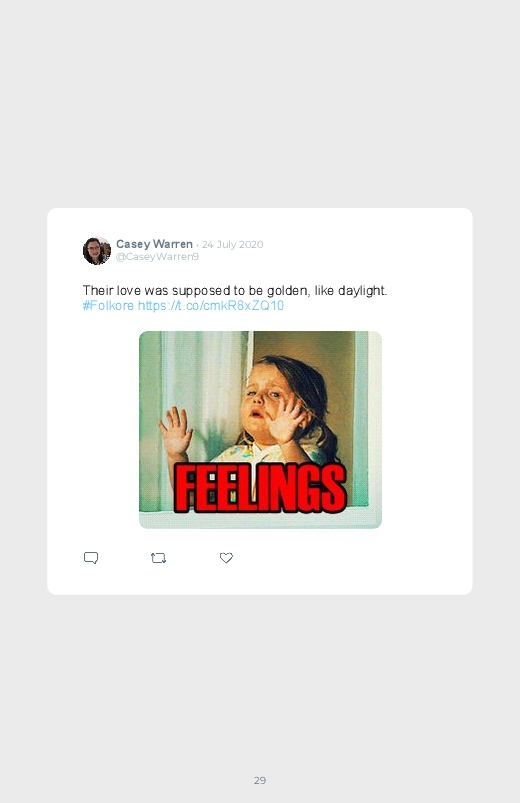The height and width of the screenshot is (803, 520).
Task: Select the tweet text about golden love
Action: point(235,290)
